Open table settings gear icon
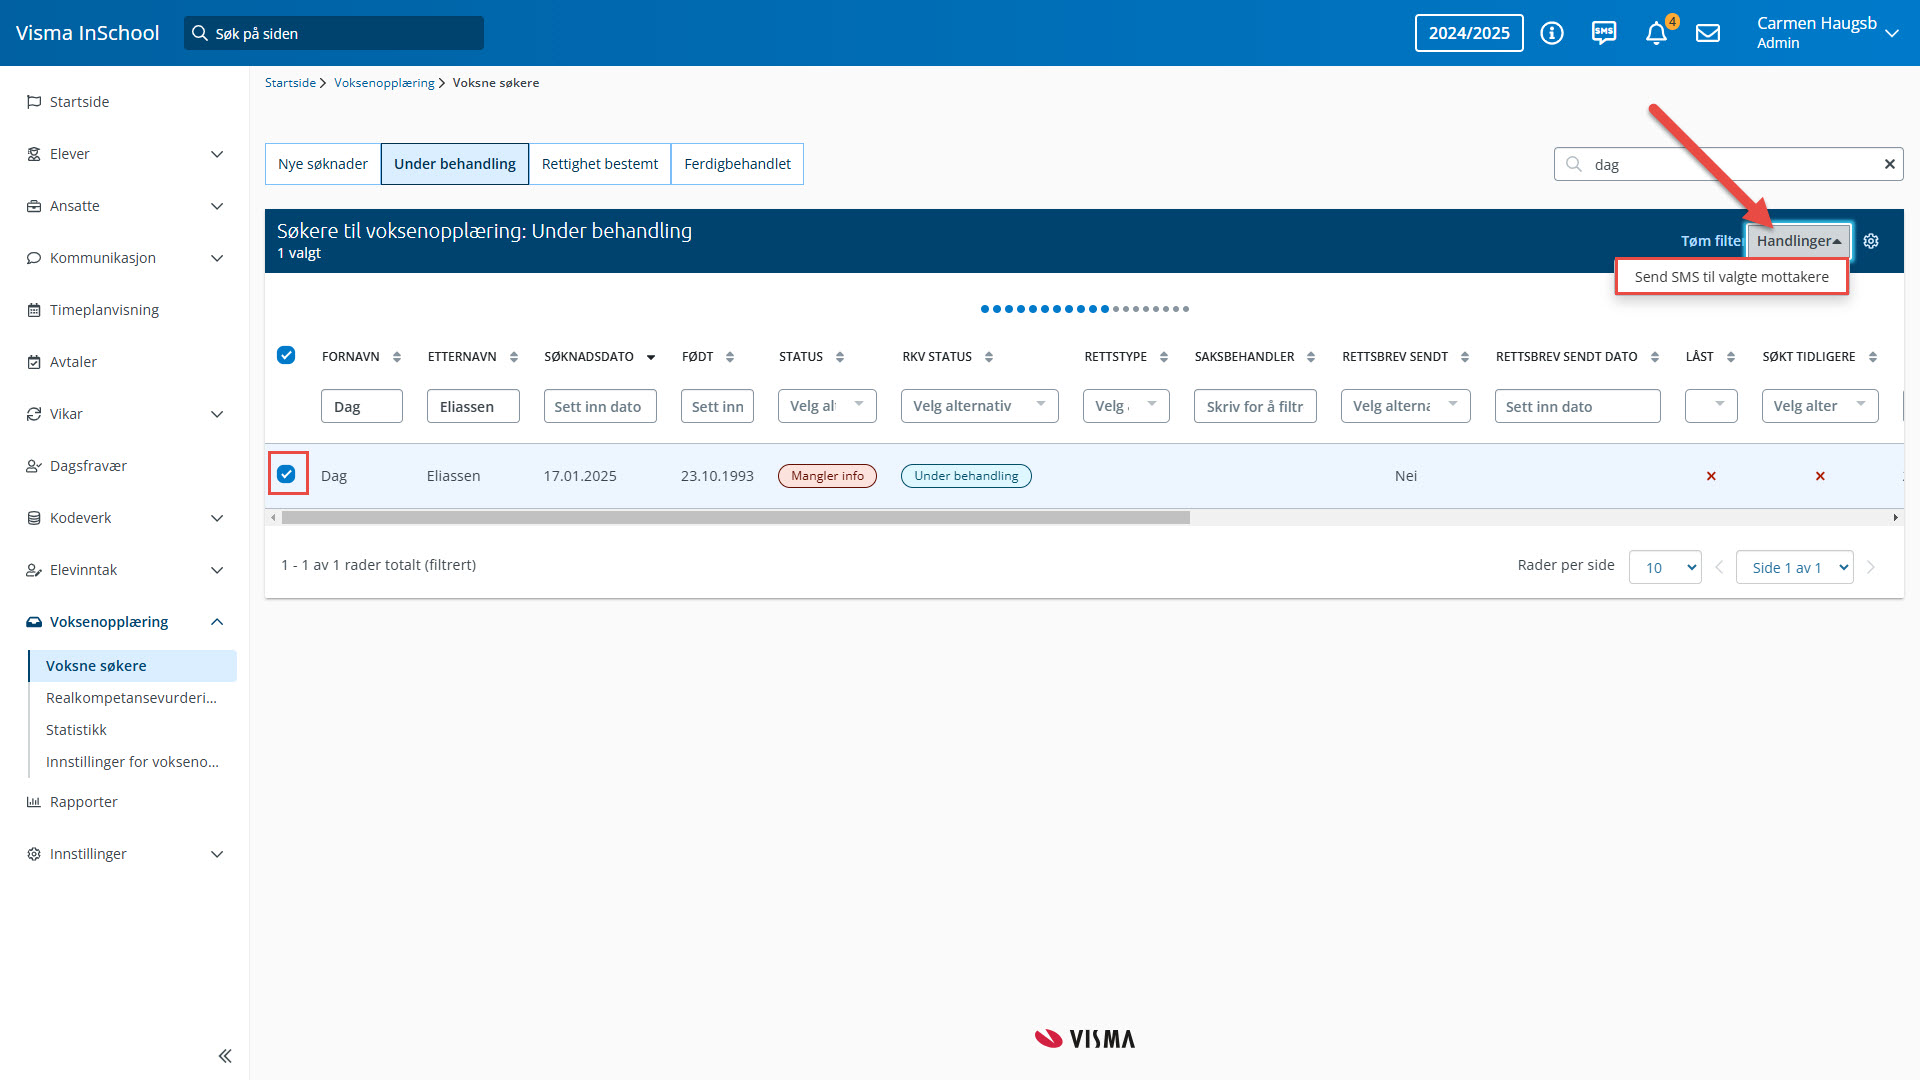The height and width of the screenshot is (1080, 1920). (x=1871, y=241)
